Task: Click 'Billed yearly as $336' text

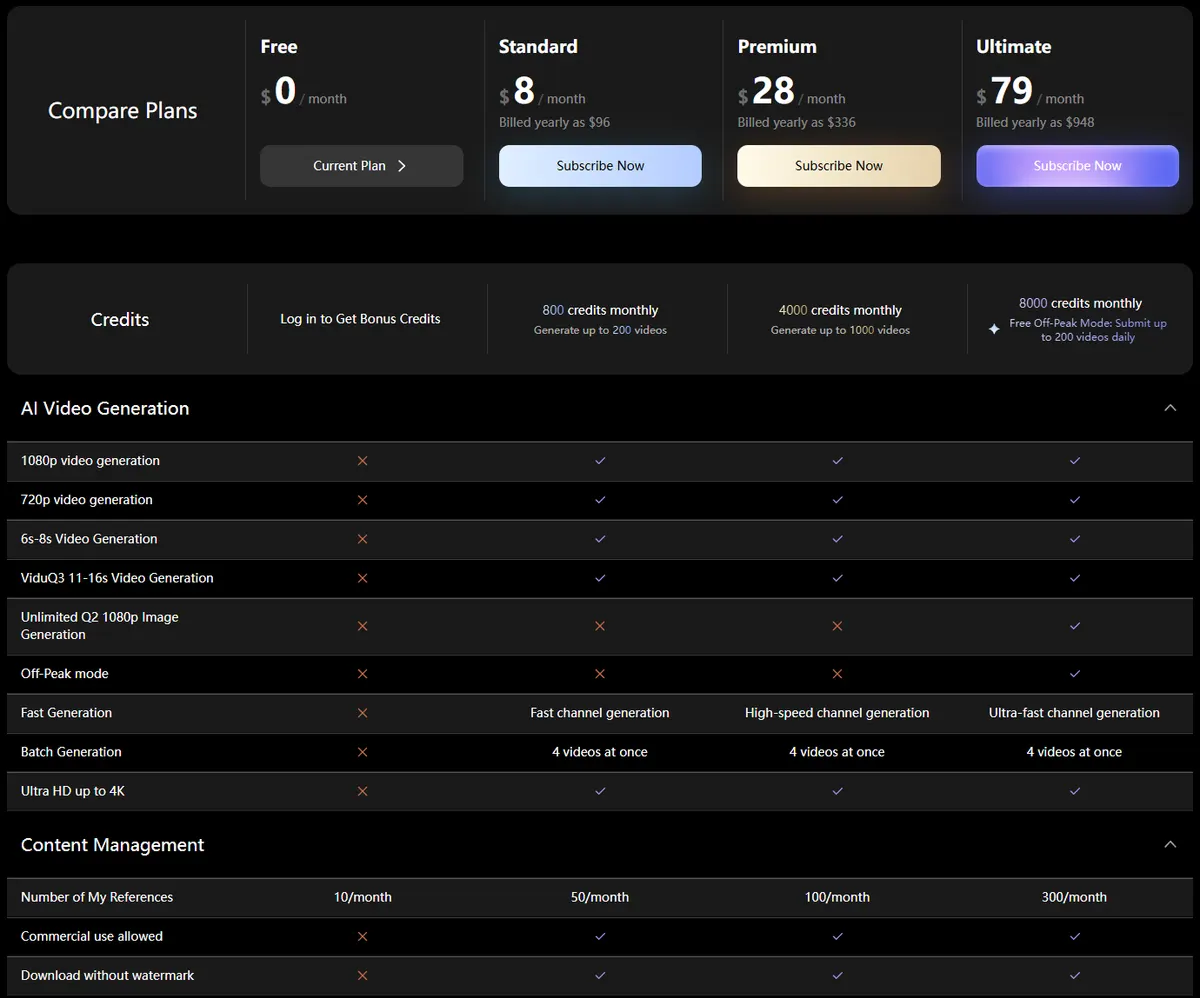Action: pyautogui.click(x=797, y=122)
